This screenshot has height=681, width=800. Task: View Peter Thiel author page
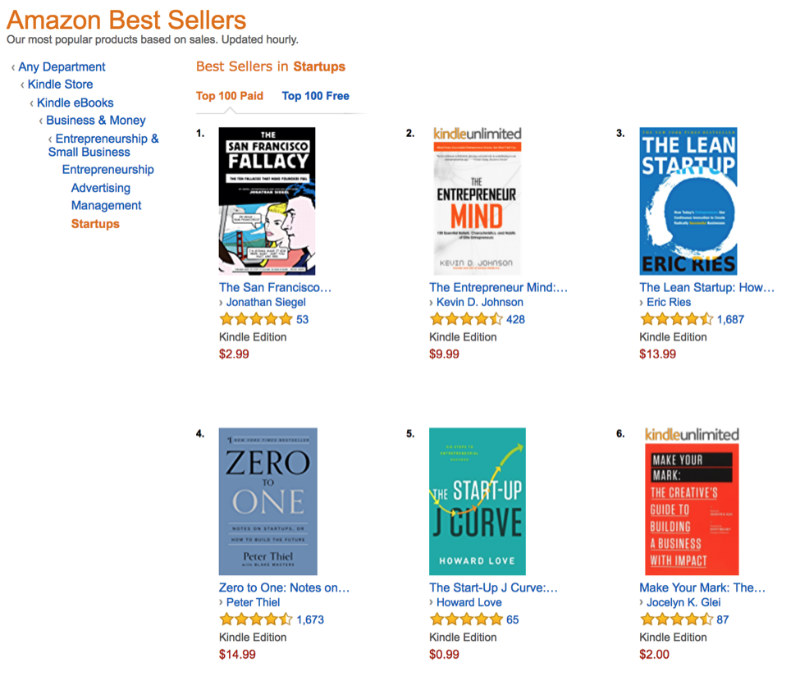[255, 603]
